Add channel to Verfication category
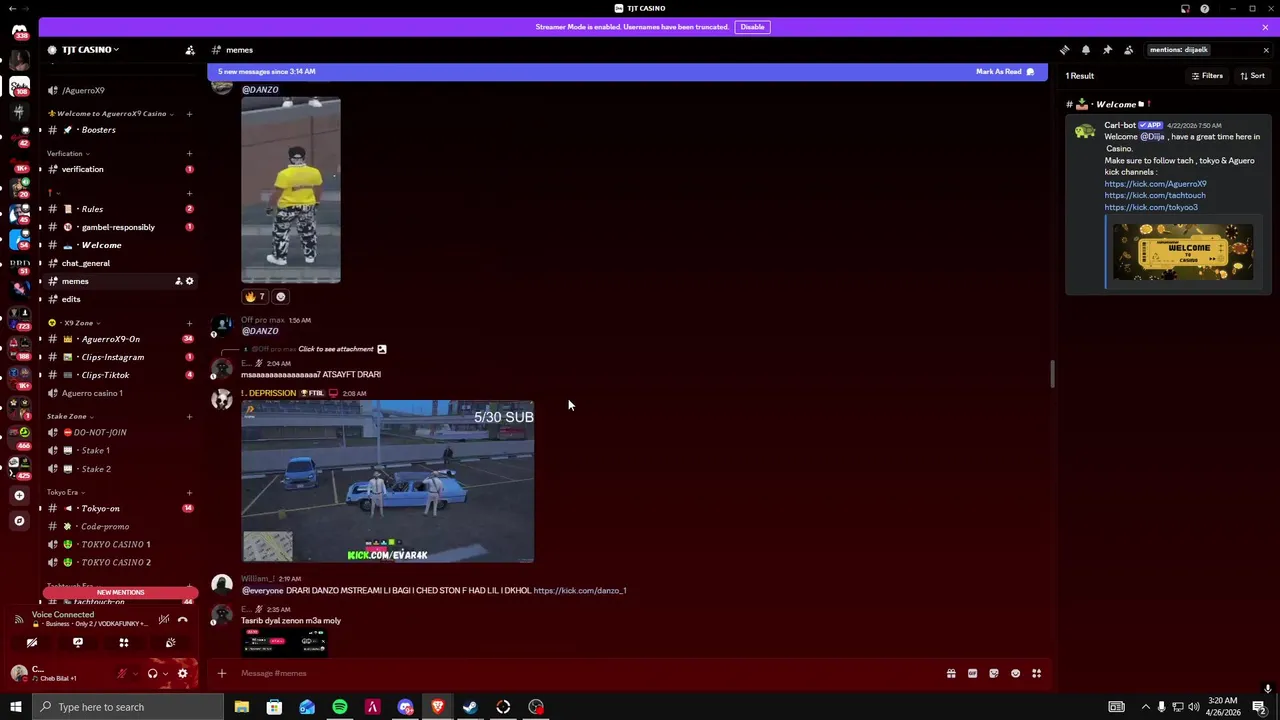Screen dimensions: 1280x720 point(189,154)
